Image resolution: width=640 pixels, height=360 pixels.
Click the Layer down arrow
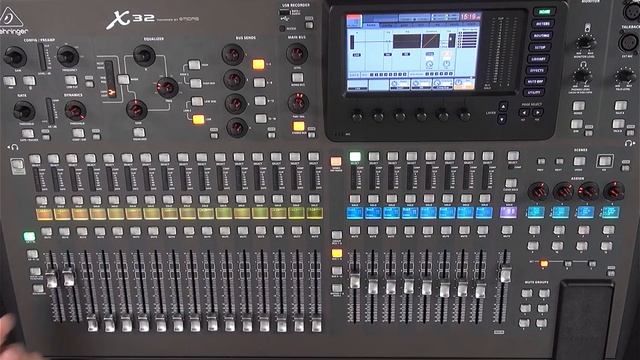[x=502, y=119]
